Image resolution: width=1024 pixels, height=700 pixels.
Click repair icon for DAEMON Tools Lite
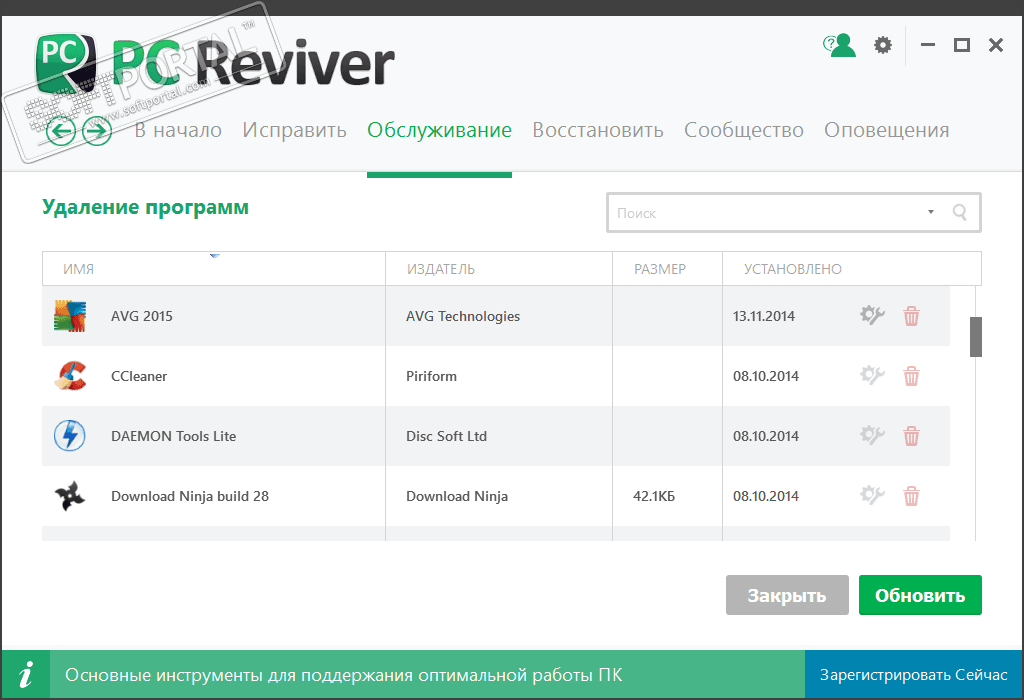[x=872, y=436]
